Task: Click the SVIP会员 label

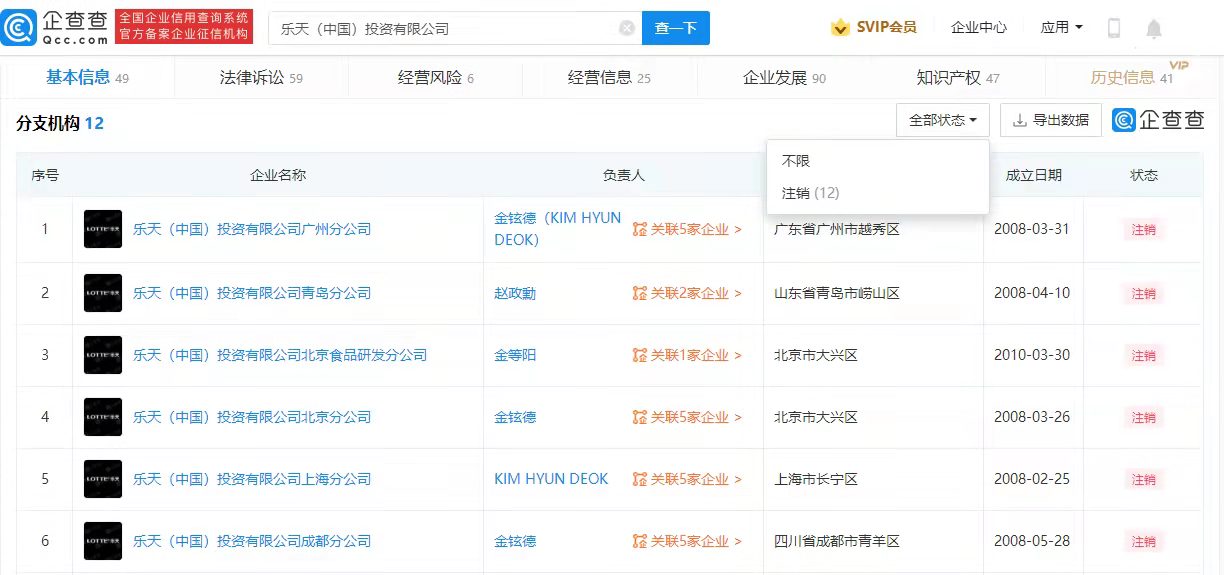Action: 886,27
